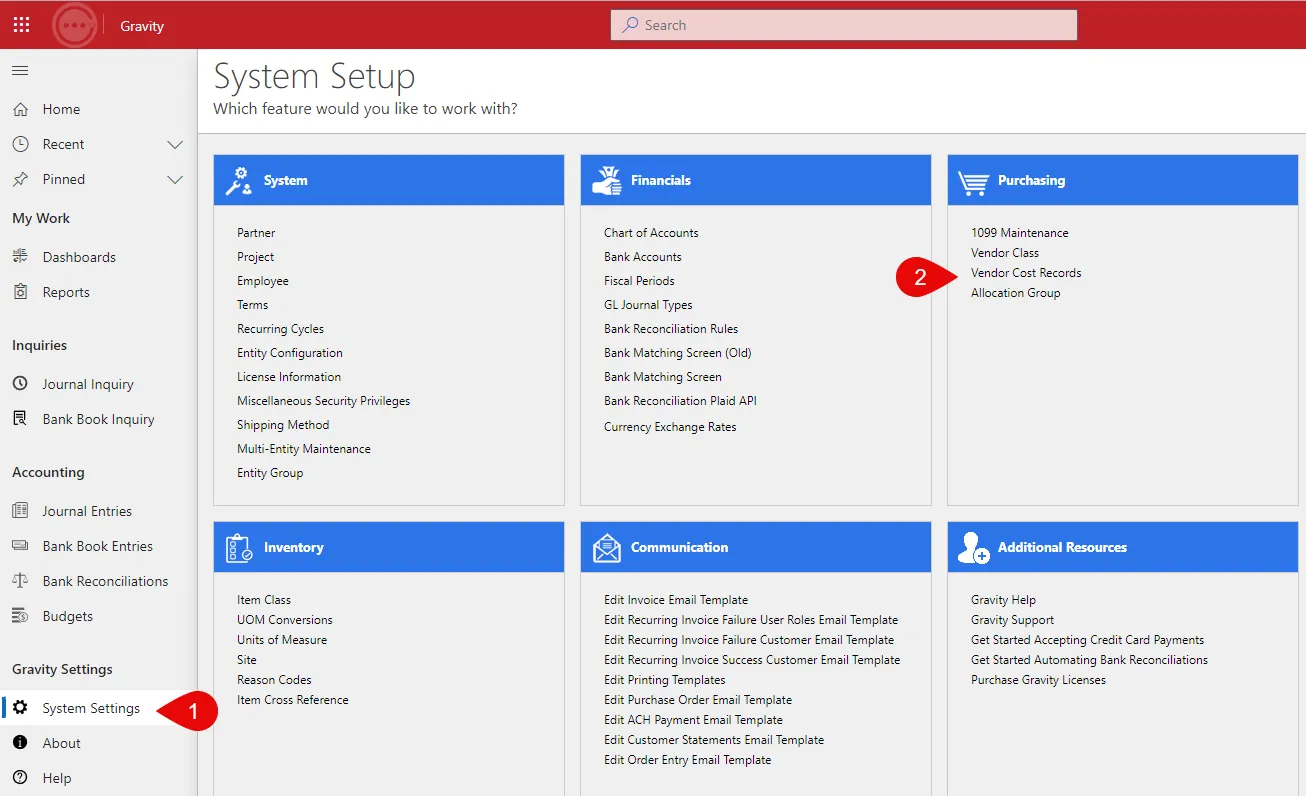The height and width of the screenshot is (796, 1306).
Task: Click the Budgets coins icon
Action: [x=20, y=616]
